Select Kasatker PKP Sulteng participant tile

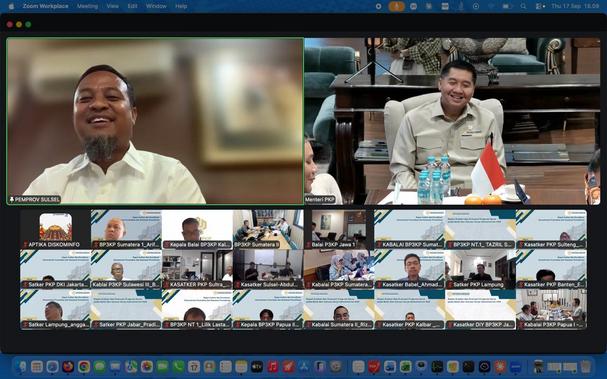pos(551,229)
